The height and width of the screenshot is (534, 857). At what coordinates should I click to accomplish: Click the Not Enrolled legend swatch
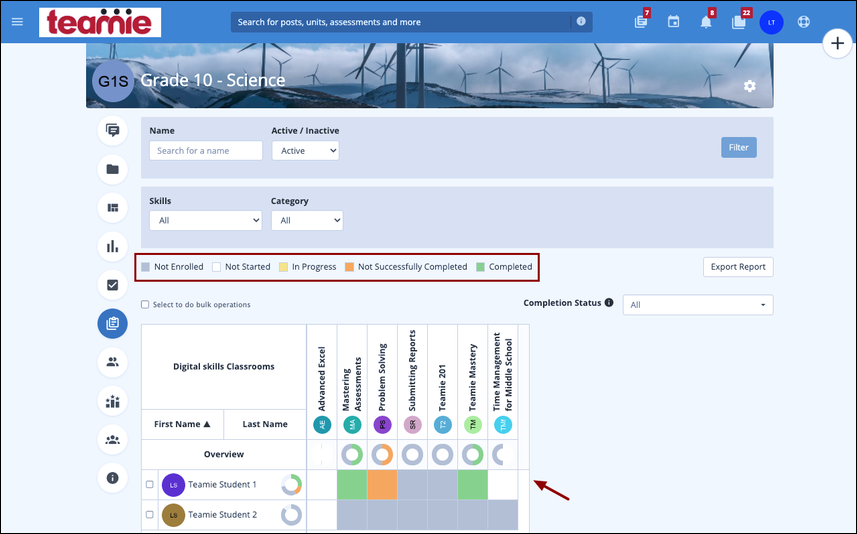coord(145,267)
